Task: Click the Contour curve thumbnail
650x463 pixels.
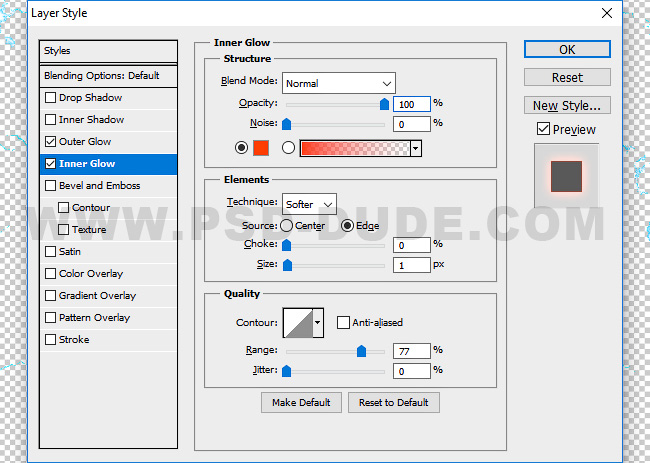Action: pos(298,322)
